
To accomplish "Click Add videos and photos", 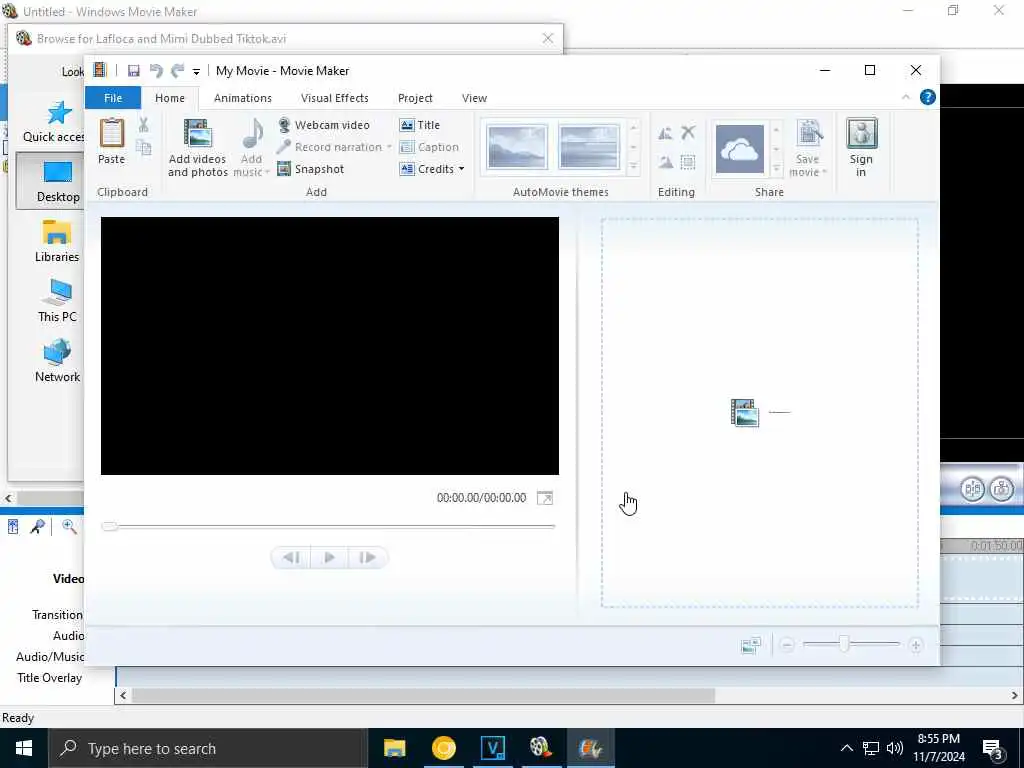I will tap(197, 148).
